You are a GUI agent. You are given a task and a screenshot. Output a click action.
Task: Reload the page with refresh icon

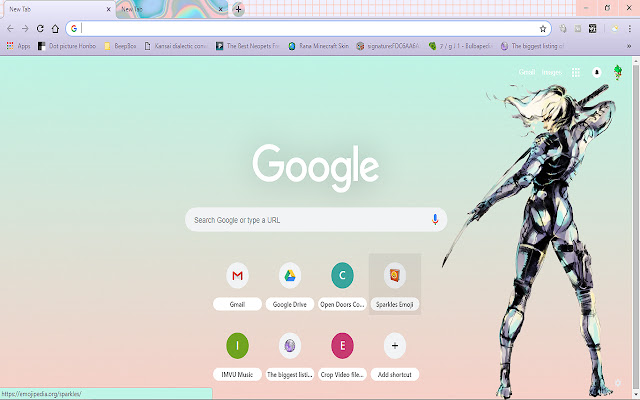pos(40,29)
